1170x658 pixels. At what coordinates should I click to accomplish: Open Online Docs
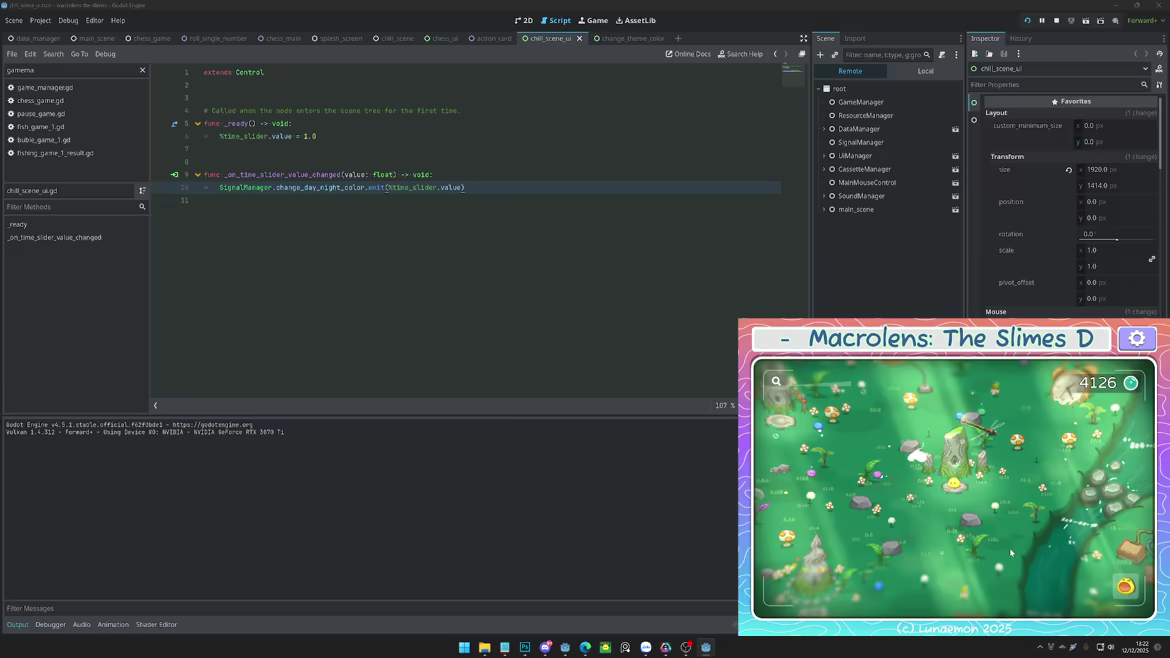(x=688, y=54)
